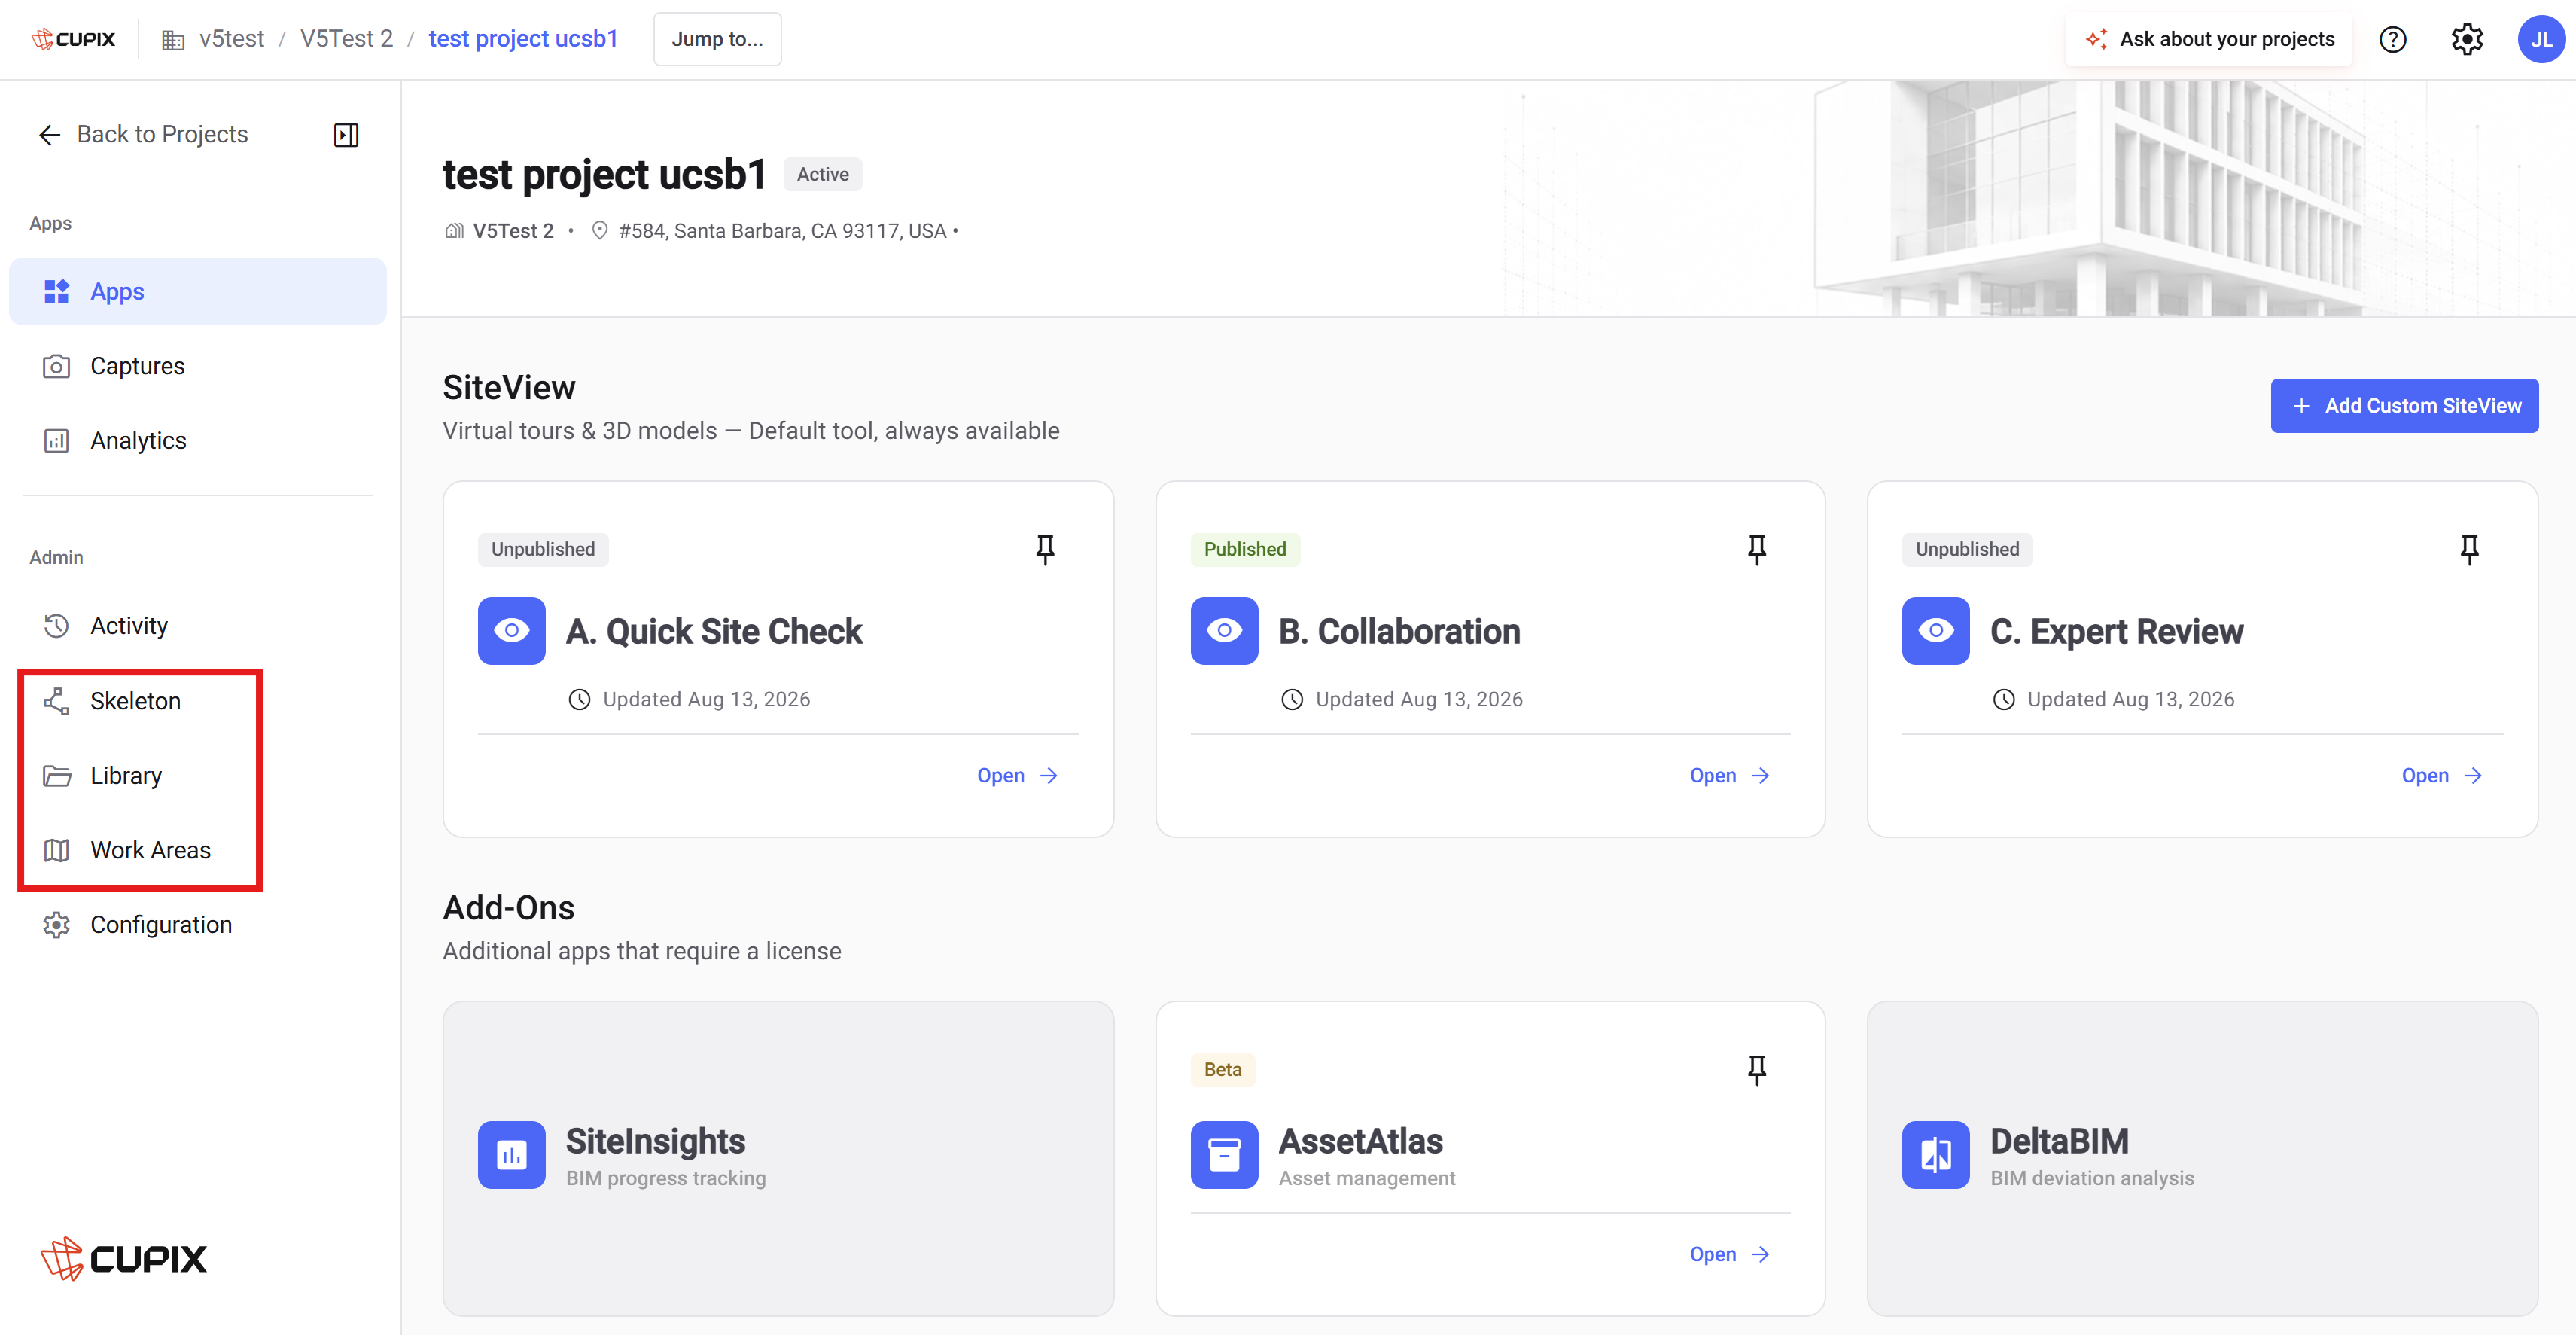Click the AssetAtlas title
This screenshot has width=2576, height=1335.
[x=1360, y=1141]
